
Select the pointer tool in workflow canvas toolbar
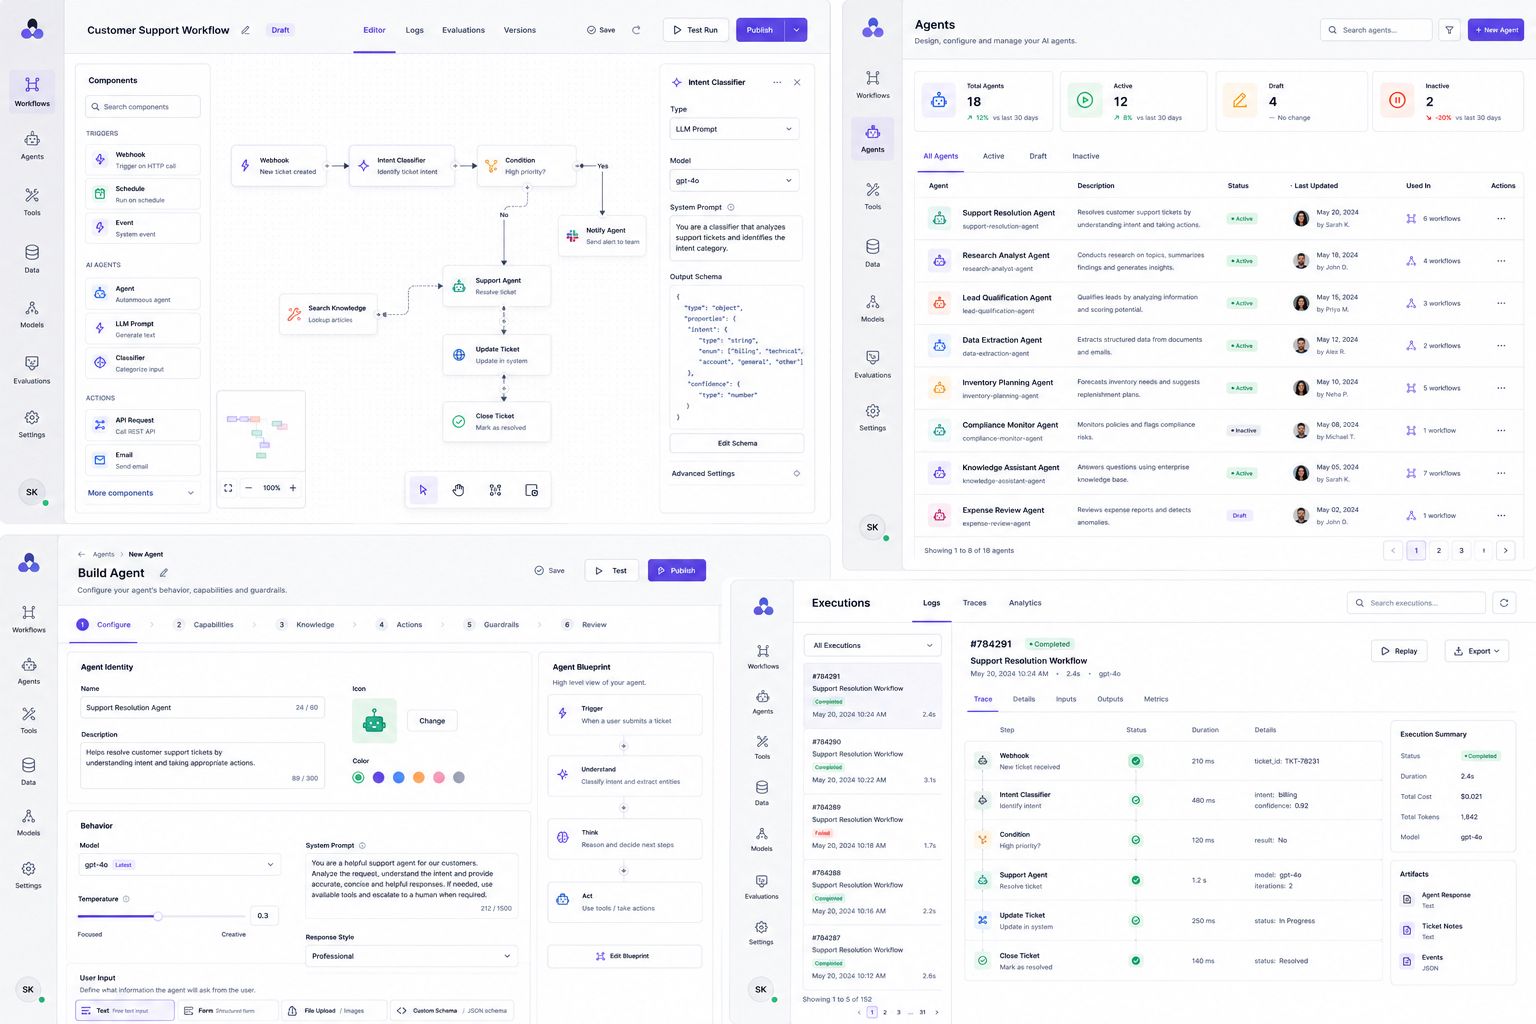(x=423, y=490)
